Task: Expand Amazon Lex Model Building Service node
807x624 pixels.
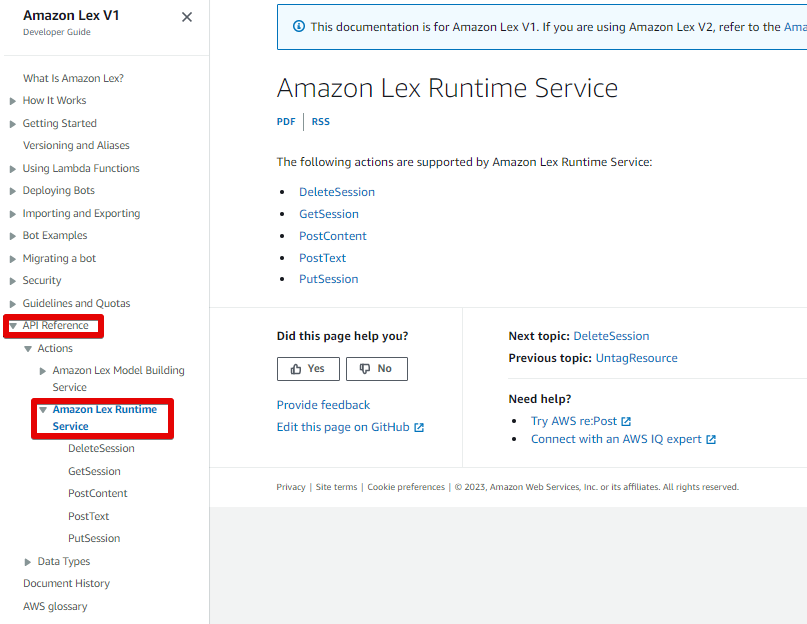Action: pos(43,371)
